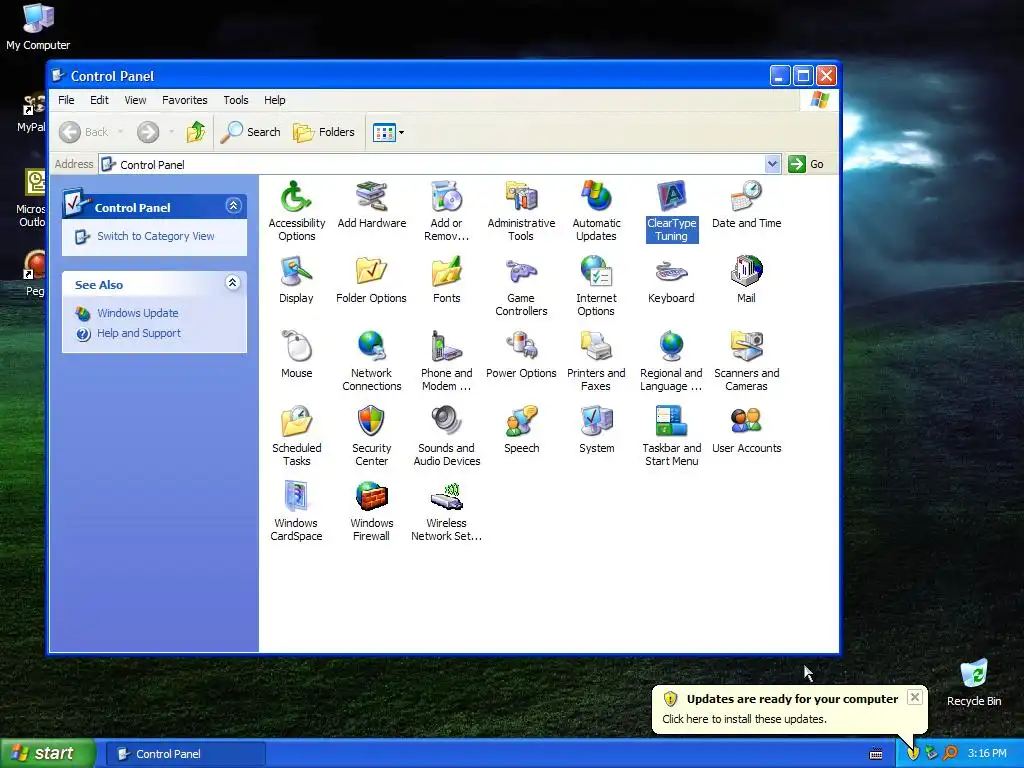Click the Start button
This screenshot has height=768, width=1024.
pos(48,754)
